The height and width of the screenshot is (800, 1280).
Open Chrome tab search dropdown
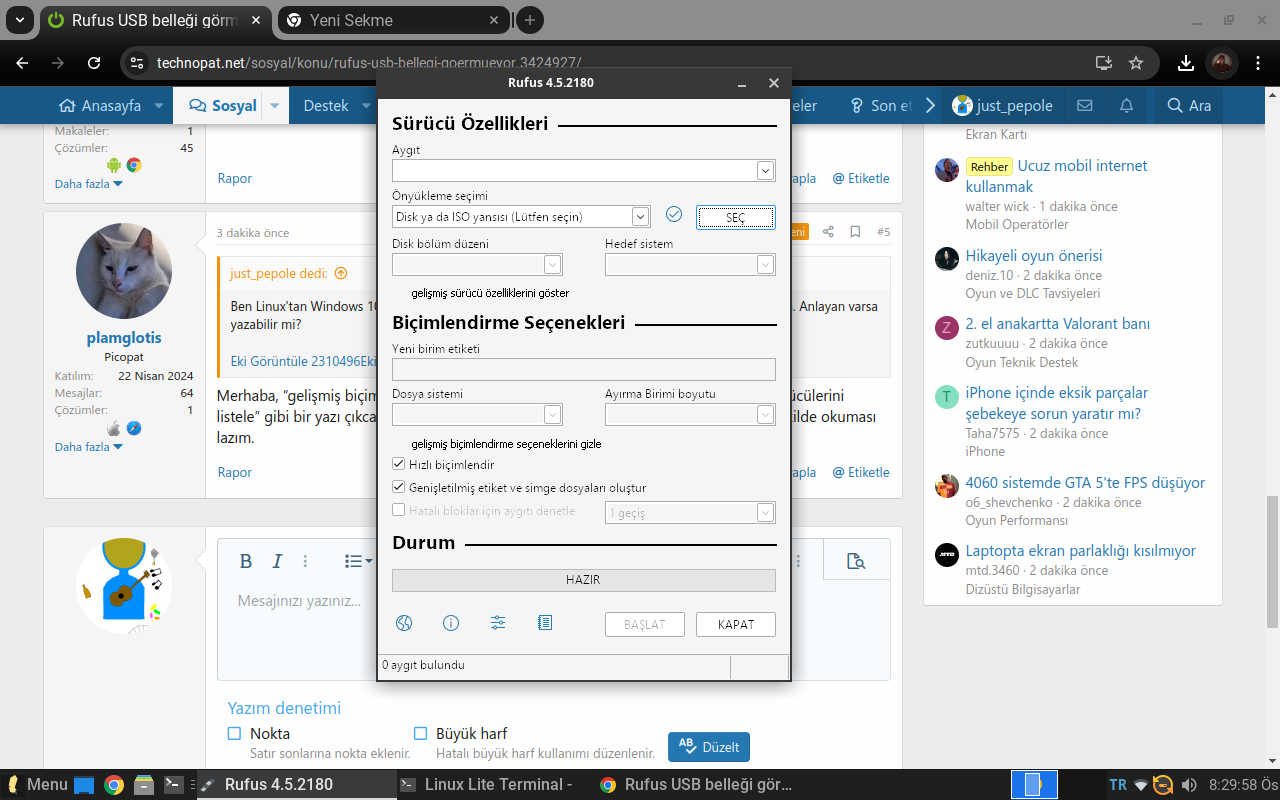coord(19,19)
